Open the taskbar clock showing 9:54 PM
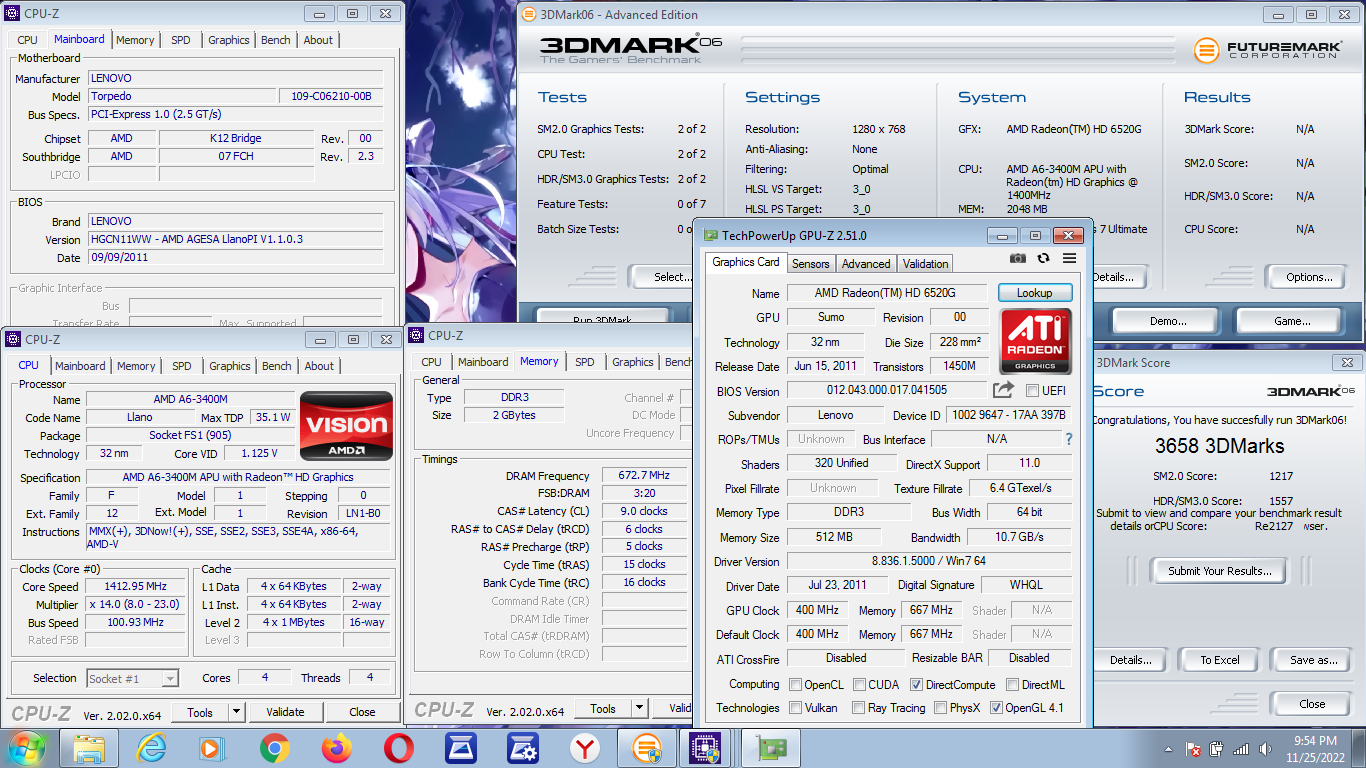 (1315, 749)
